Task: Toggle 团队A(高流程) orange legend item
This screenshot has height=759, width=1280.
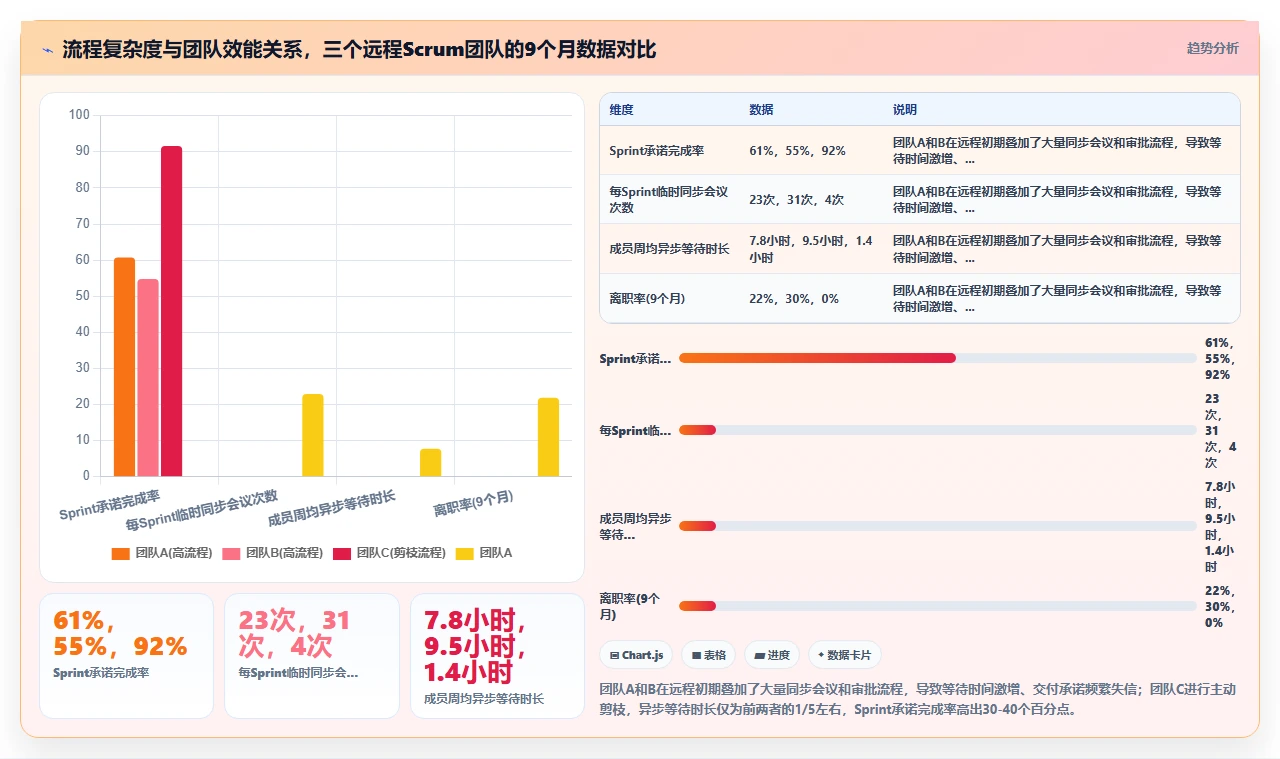Action: [x=162, y=553]
